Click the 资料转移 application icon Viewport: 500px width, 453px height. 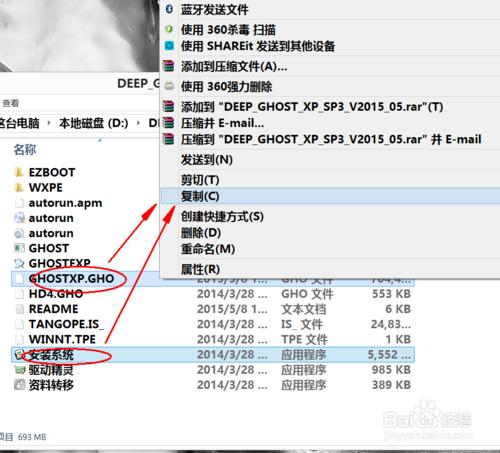[19, 385]
